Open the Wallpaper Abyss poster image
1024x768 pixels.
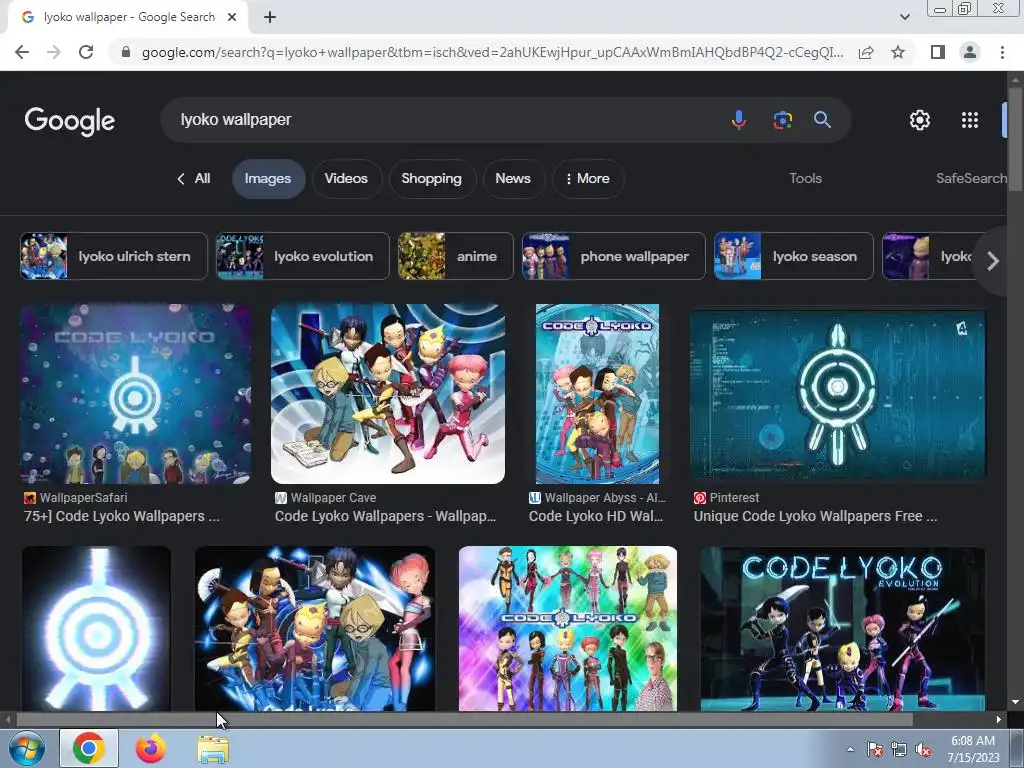click(x=597, y=394)
